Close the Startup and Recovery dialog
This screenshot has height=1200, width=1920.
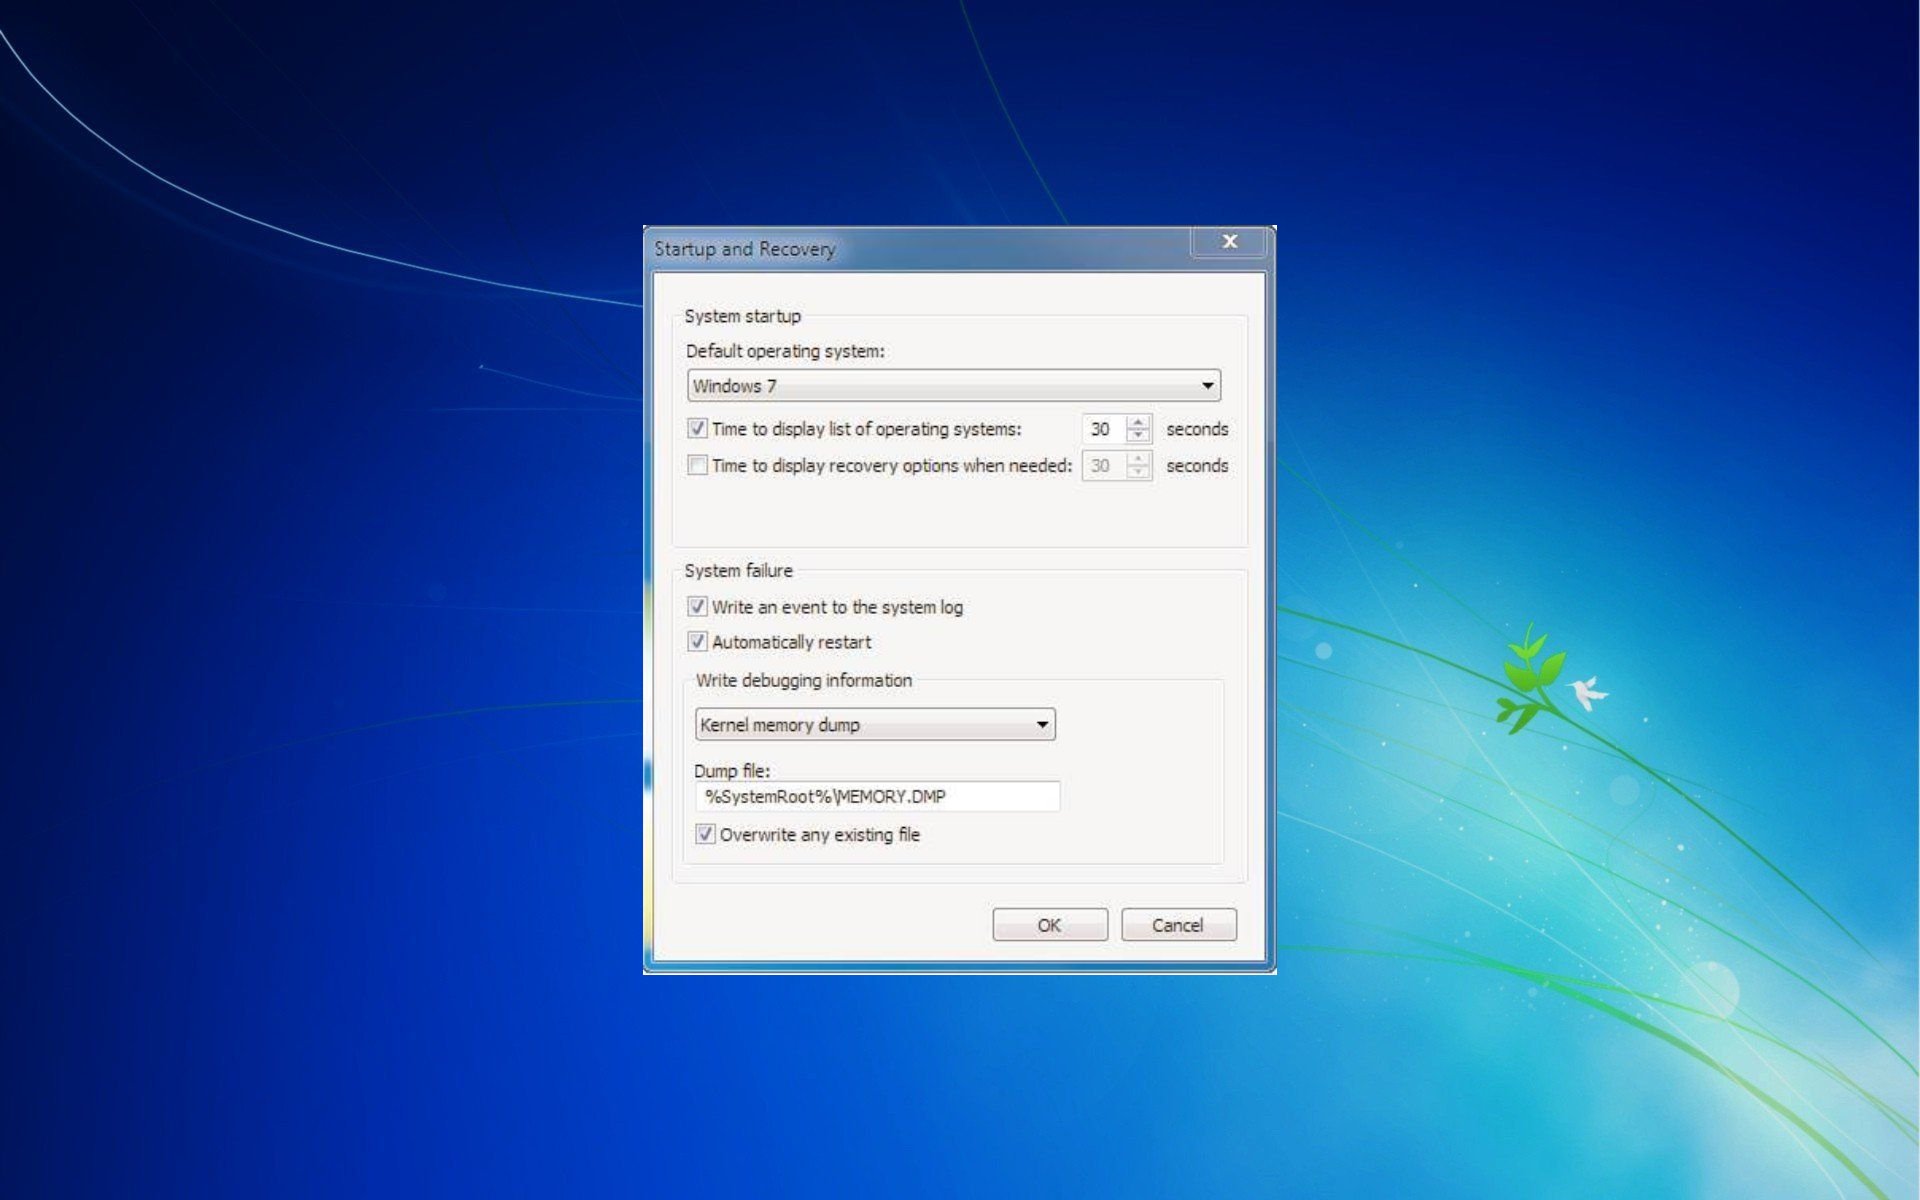coord(1230,241)
